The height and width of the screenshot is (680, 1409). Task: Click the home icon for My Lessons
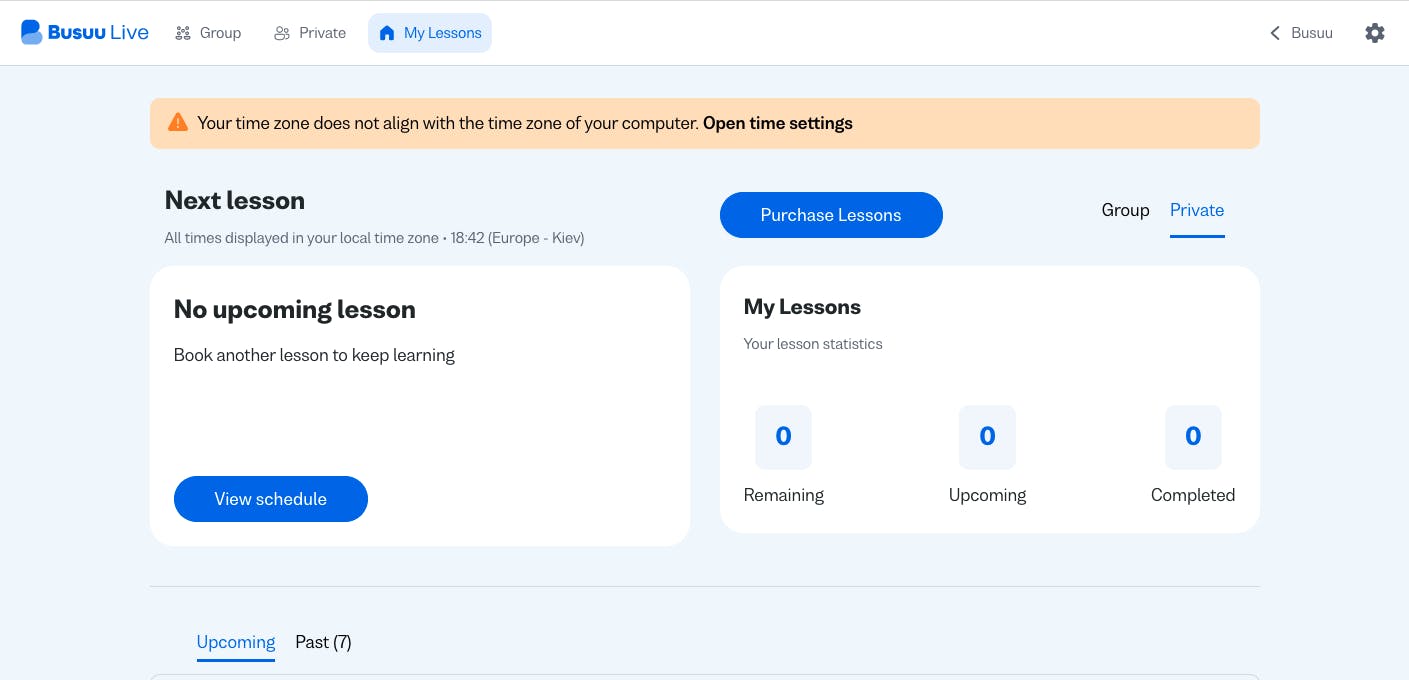[x=387, y=33]
